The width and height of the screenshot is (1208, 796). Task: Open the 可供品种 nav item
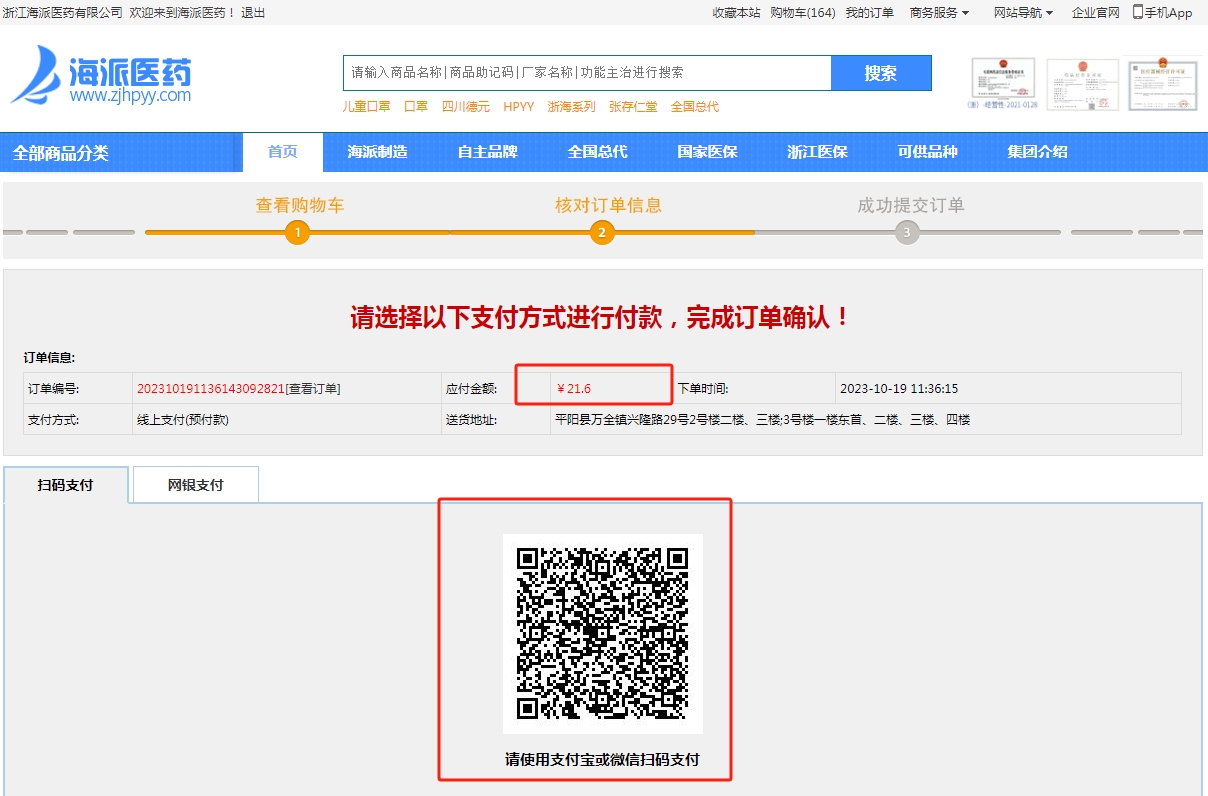[x=927, y=152]
